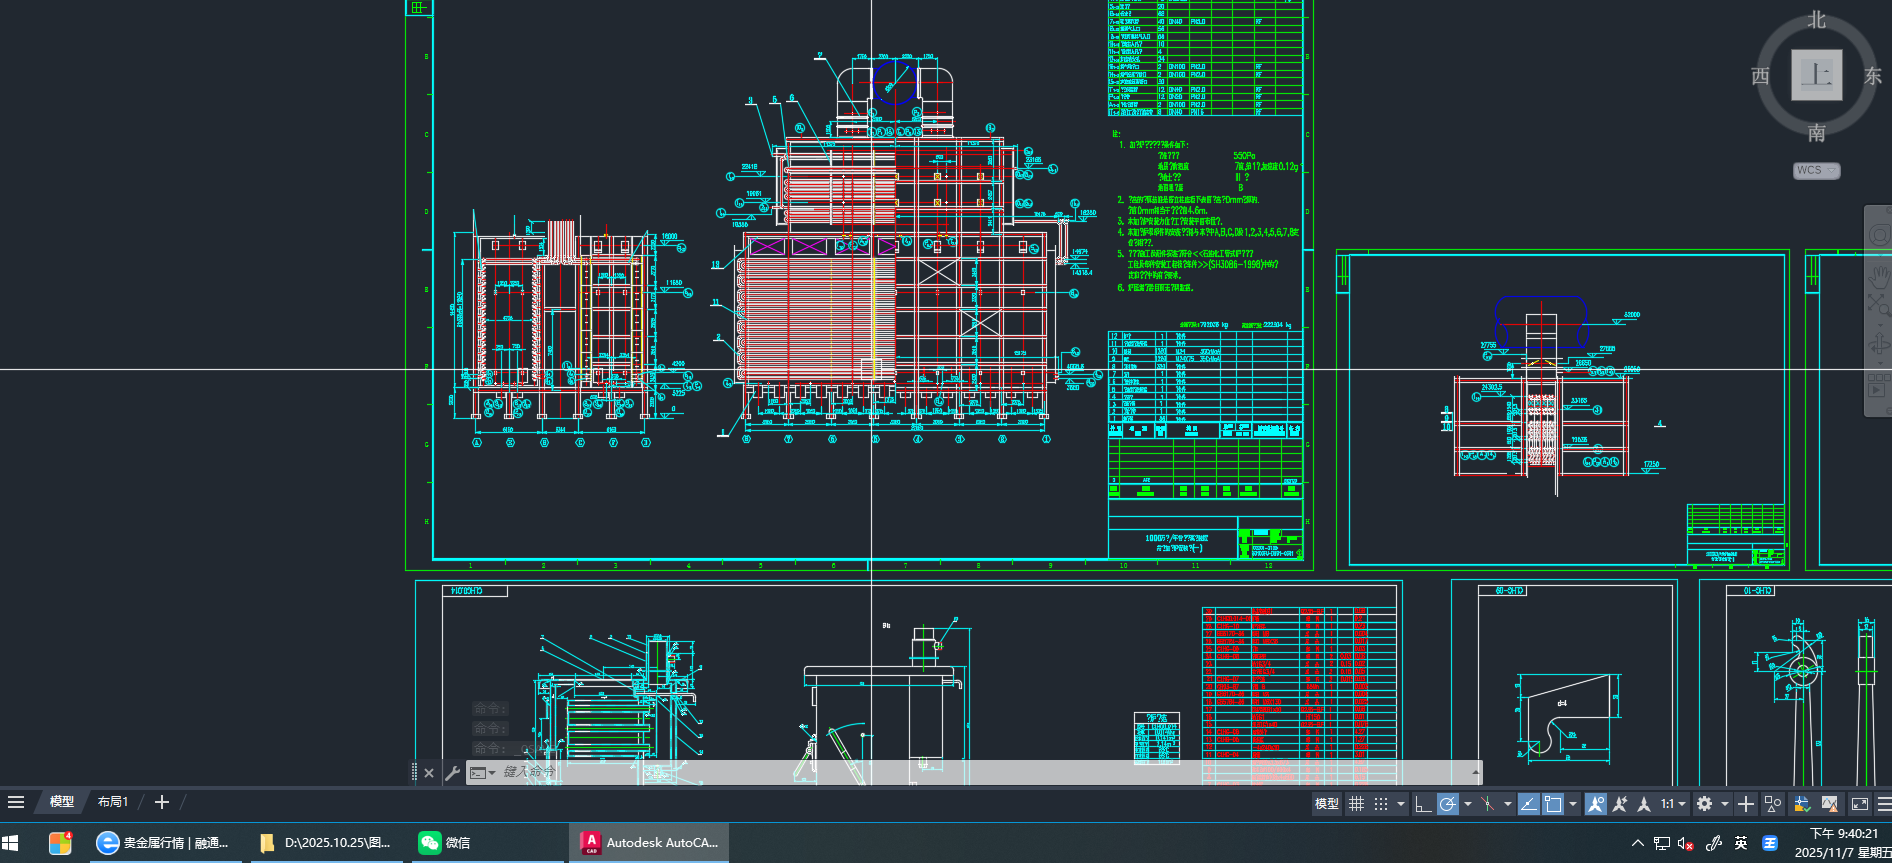Click clean screen fullscreen icon
The width and height of the screenshot is (1892, 863).
(x=1860, y=804)
